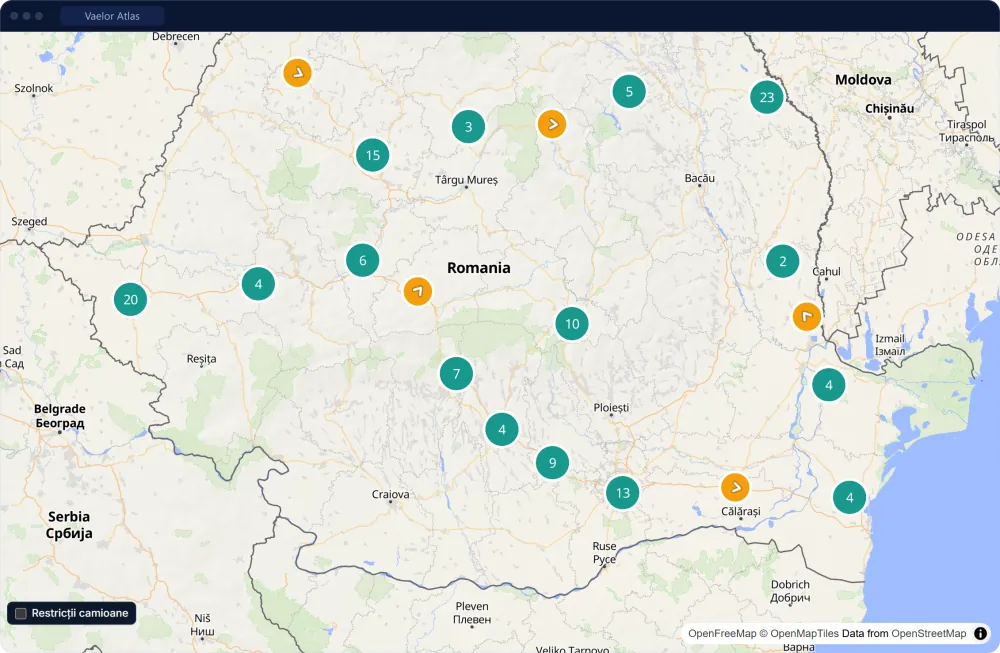
Task: Expand the teal cluster marker labeled 15
Action: click(372, 155)
